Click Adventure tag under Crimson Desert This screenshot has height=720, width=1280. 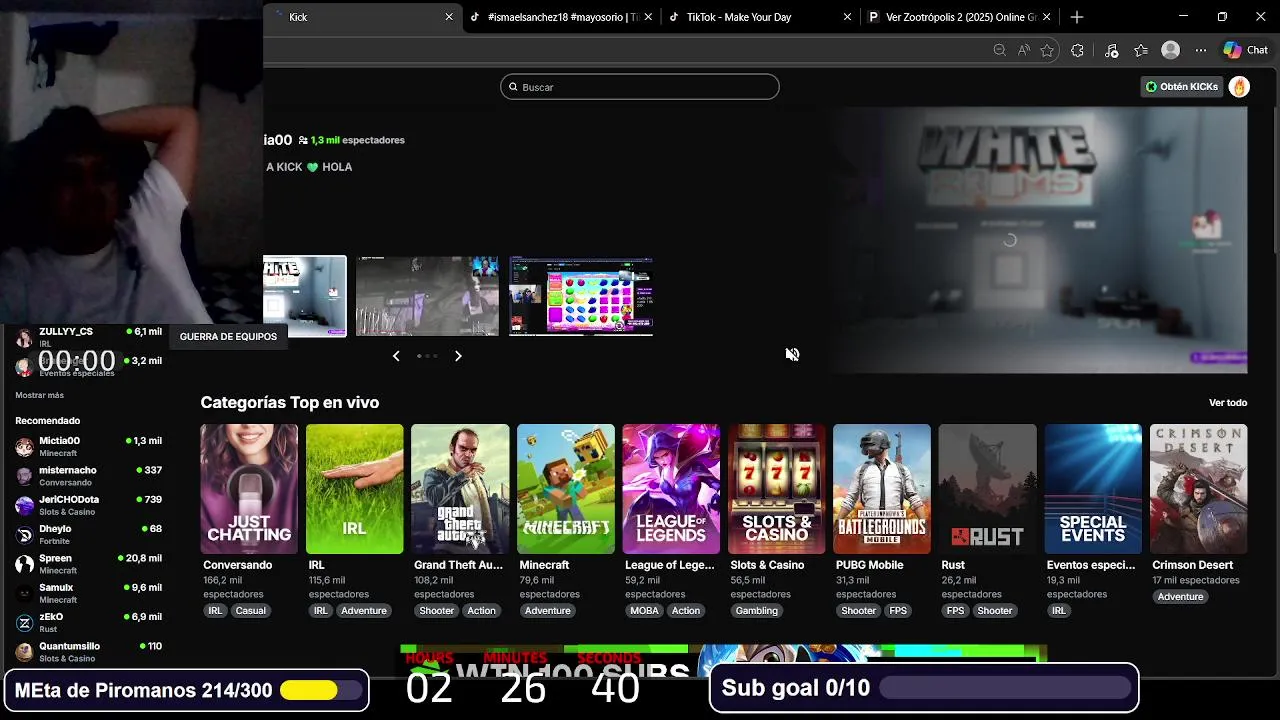click(x=1181, y=597)
